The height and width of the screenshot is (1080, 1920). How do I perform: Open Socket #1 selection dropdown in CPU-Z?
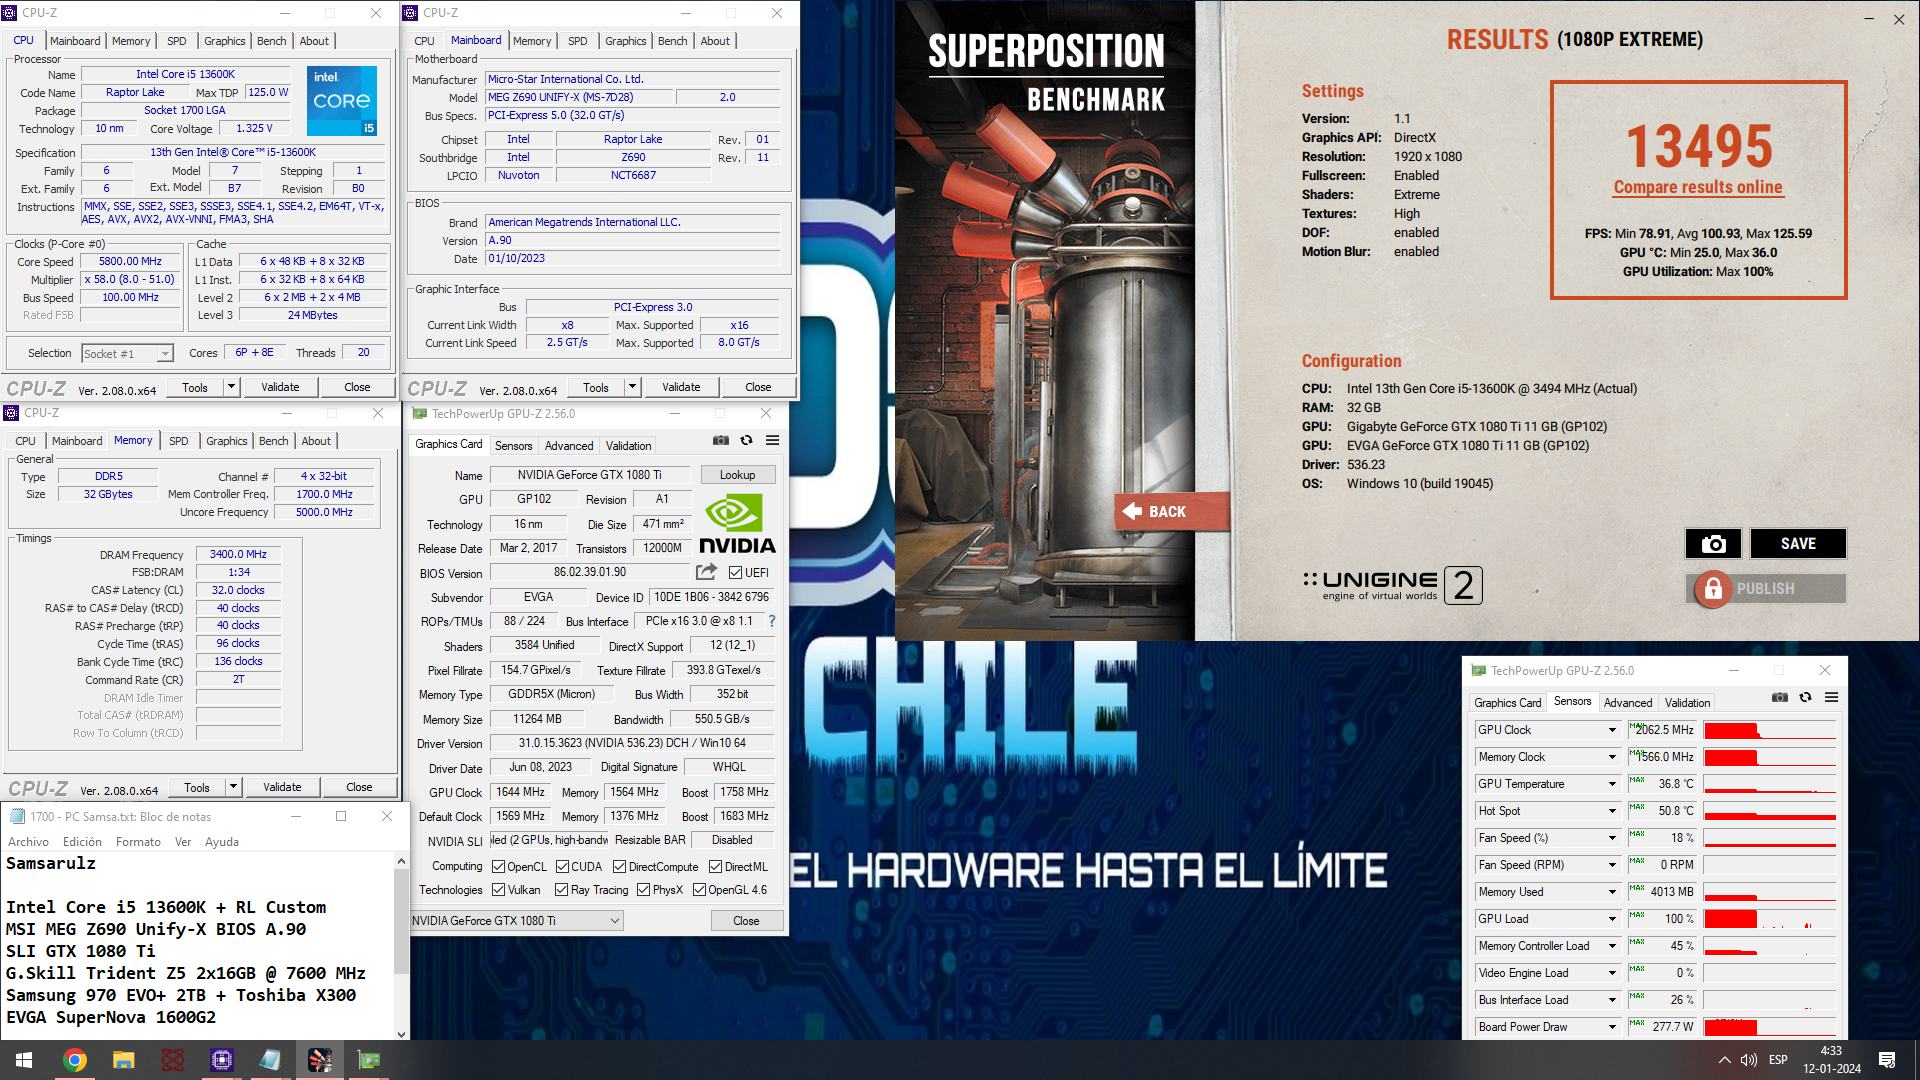[x=127, y=354]
